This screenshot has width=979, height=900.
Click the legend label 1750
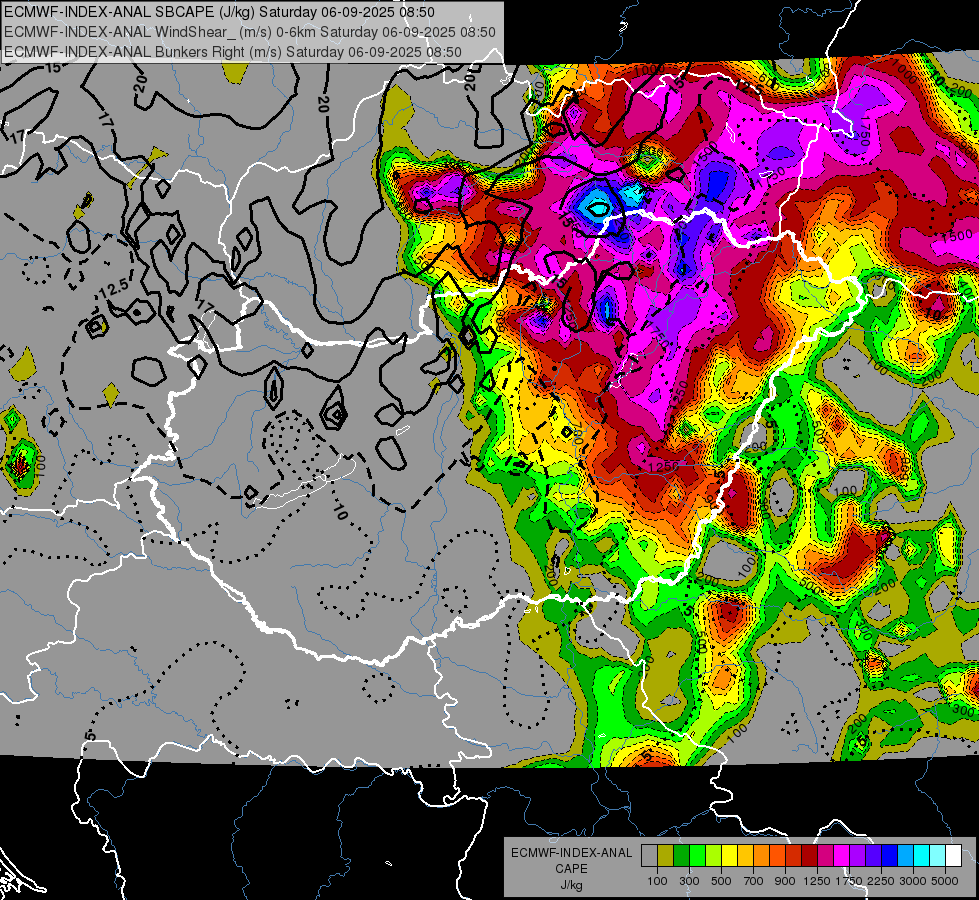(x=849, y=881)
